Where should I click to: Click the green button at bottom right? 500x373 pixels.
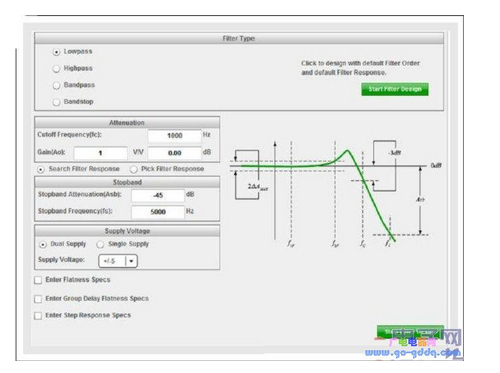tap(410, 332)
